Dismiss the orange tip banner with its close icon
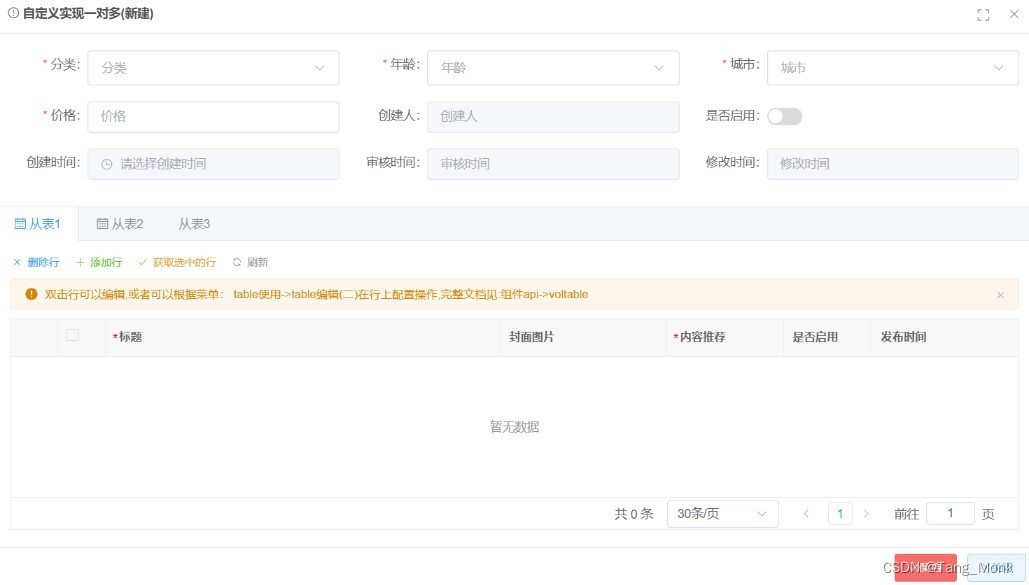Screen dimensions: 1029x585 (x=1000, y=294)
